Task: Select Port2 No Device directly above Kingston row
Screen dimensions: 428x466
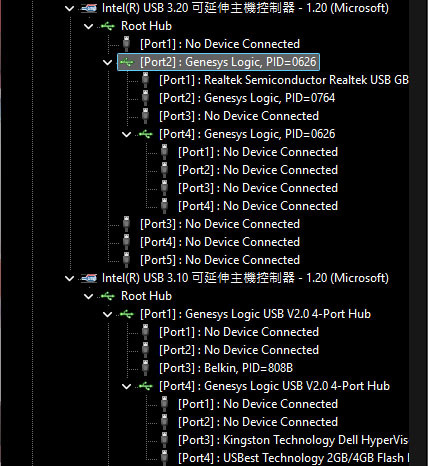Action: [x=258, y=422]
